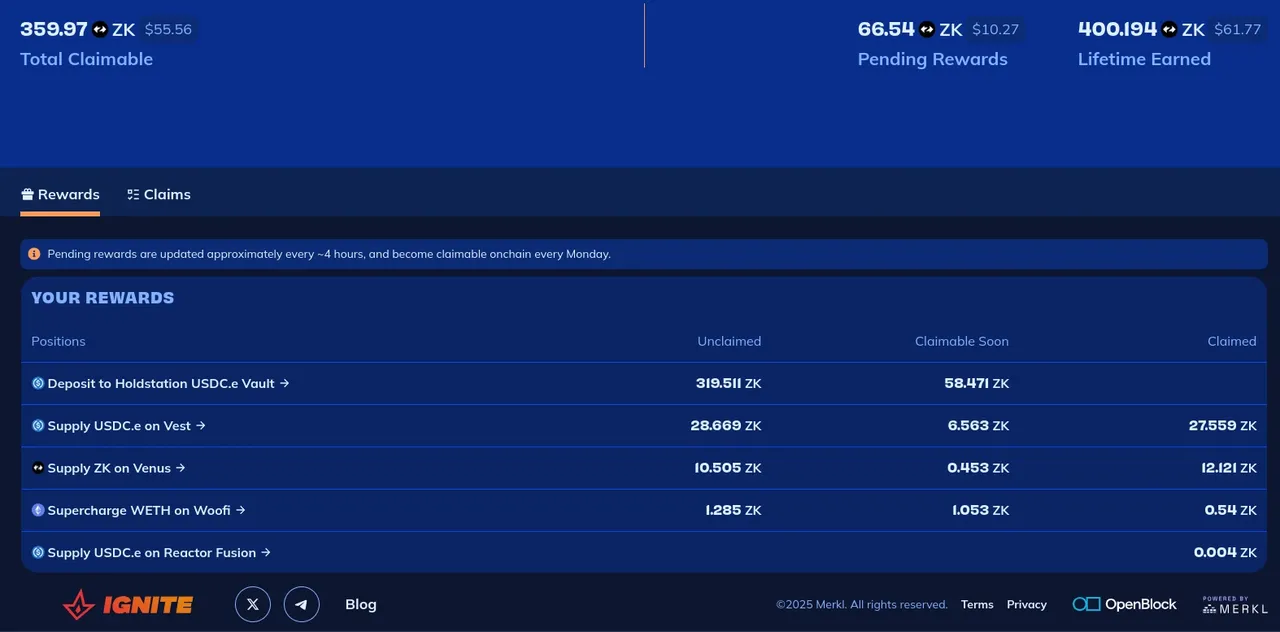Click the 359.97 ZK total amount
This screenshot has width=1280, height=632.
pyautogui.click(x=77, y=30)
